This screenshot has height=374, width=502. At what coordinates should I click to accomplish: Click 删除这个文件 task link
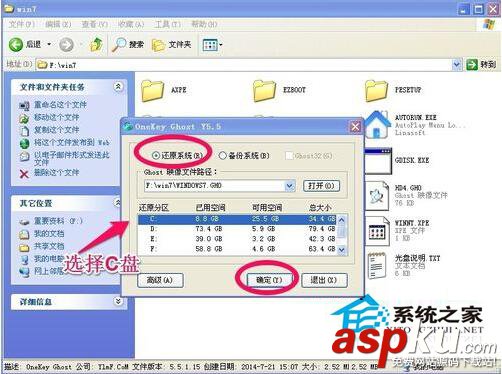tap(57, 173)
